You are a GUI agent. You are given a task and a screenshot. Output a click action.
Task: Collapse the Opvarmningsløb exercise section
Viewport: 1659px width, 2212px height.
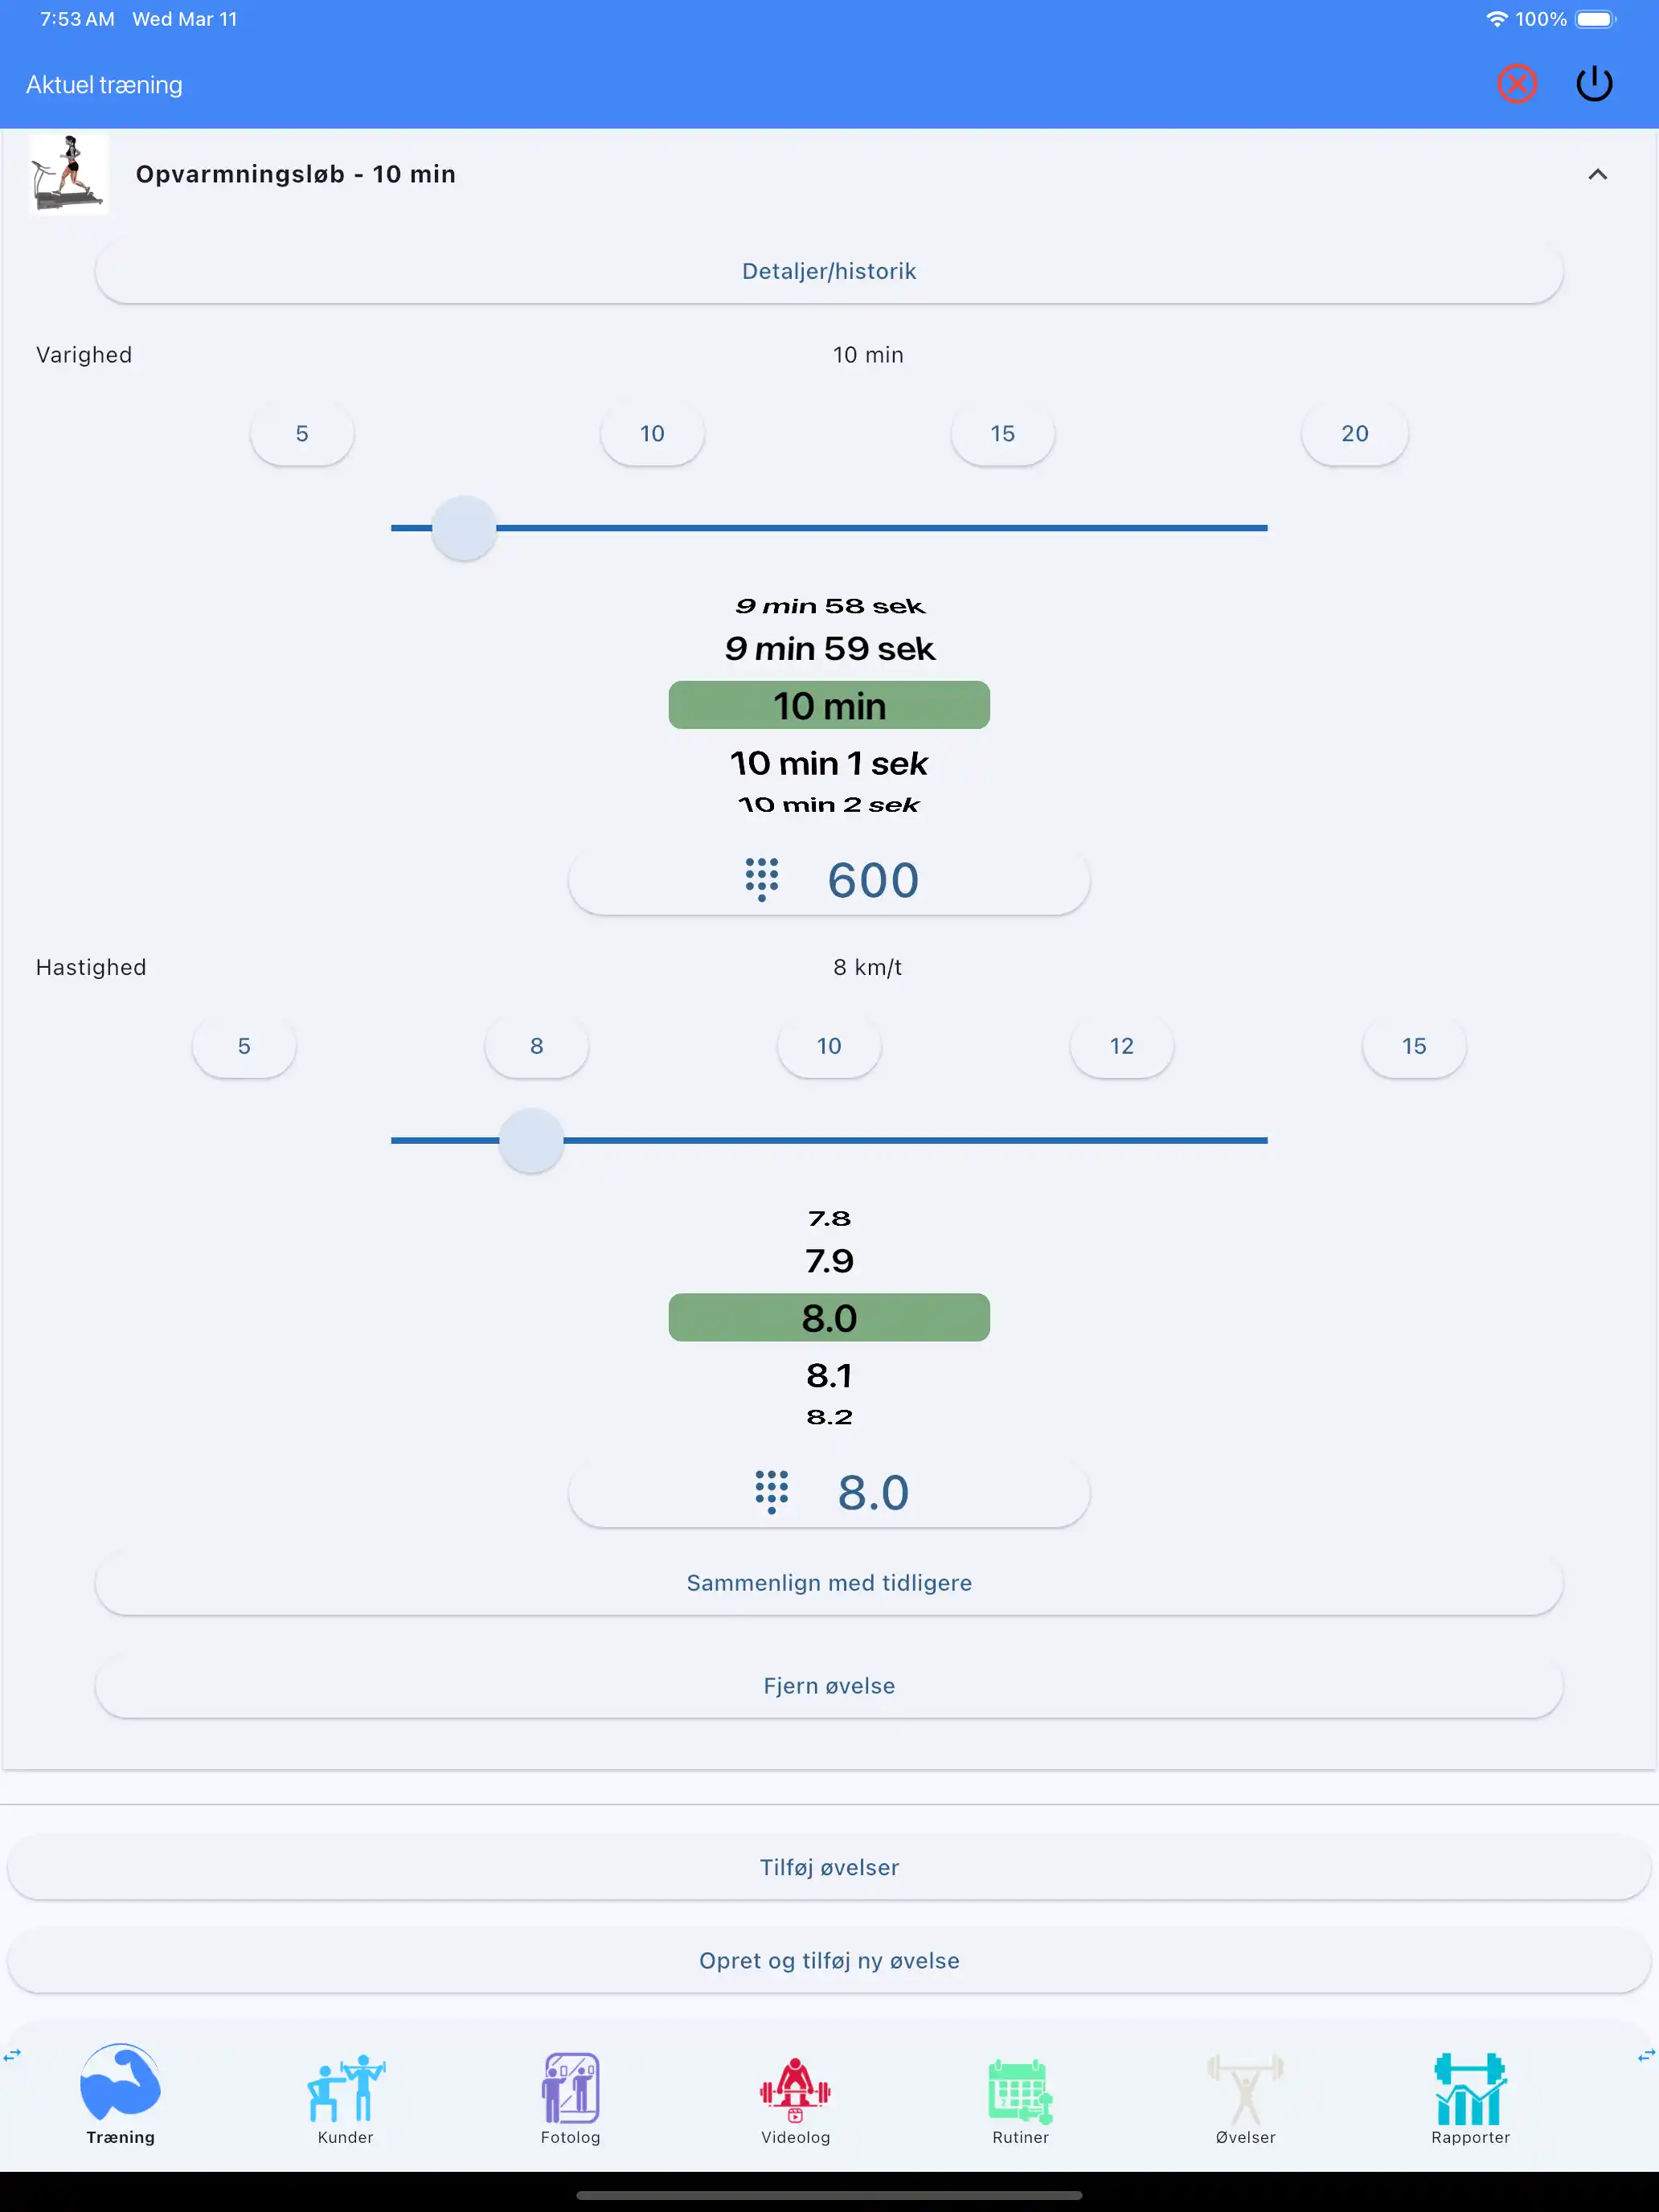[1598, 173]
